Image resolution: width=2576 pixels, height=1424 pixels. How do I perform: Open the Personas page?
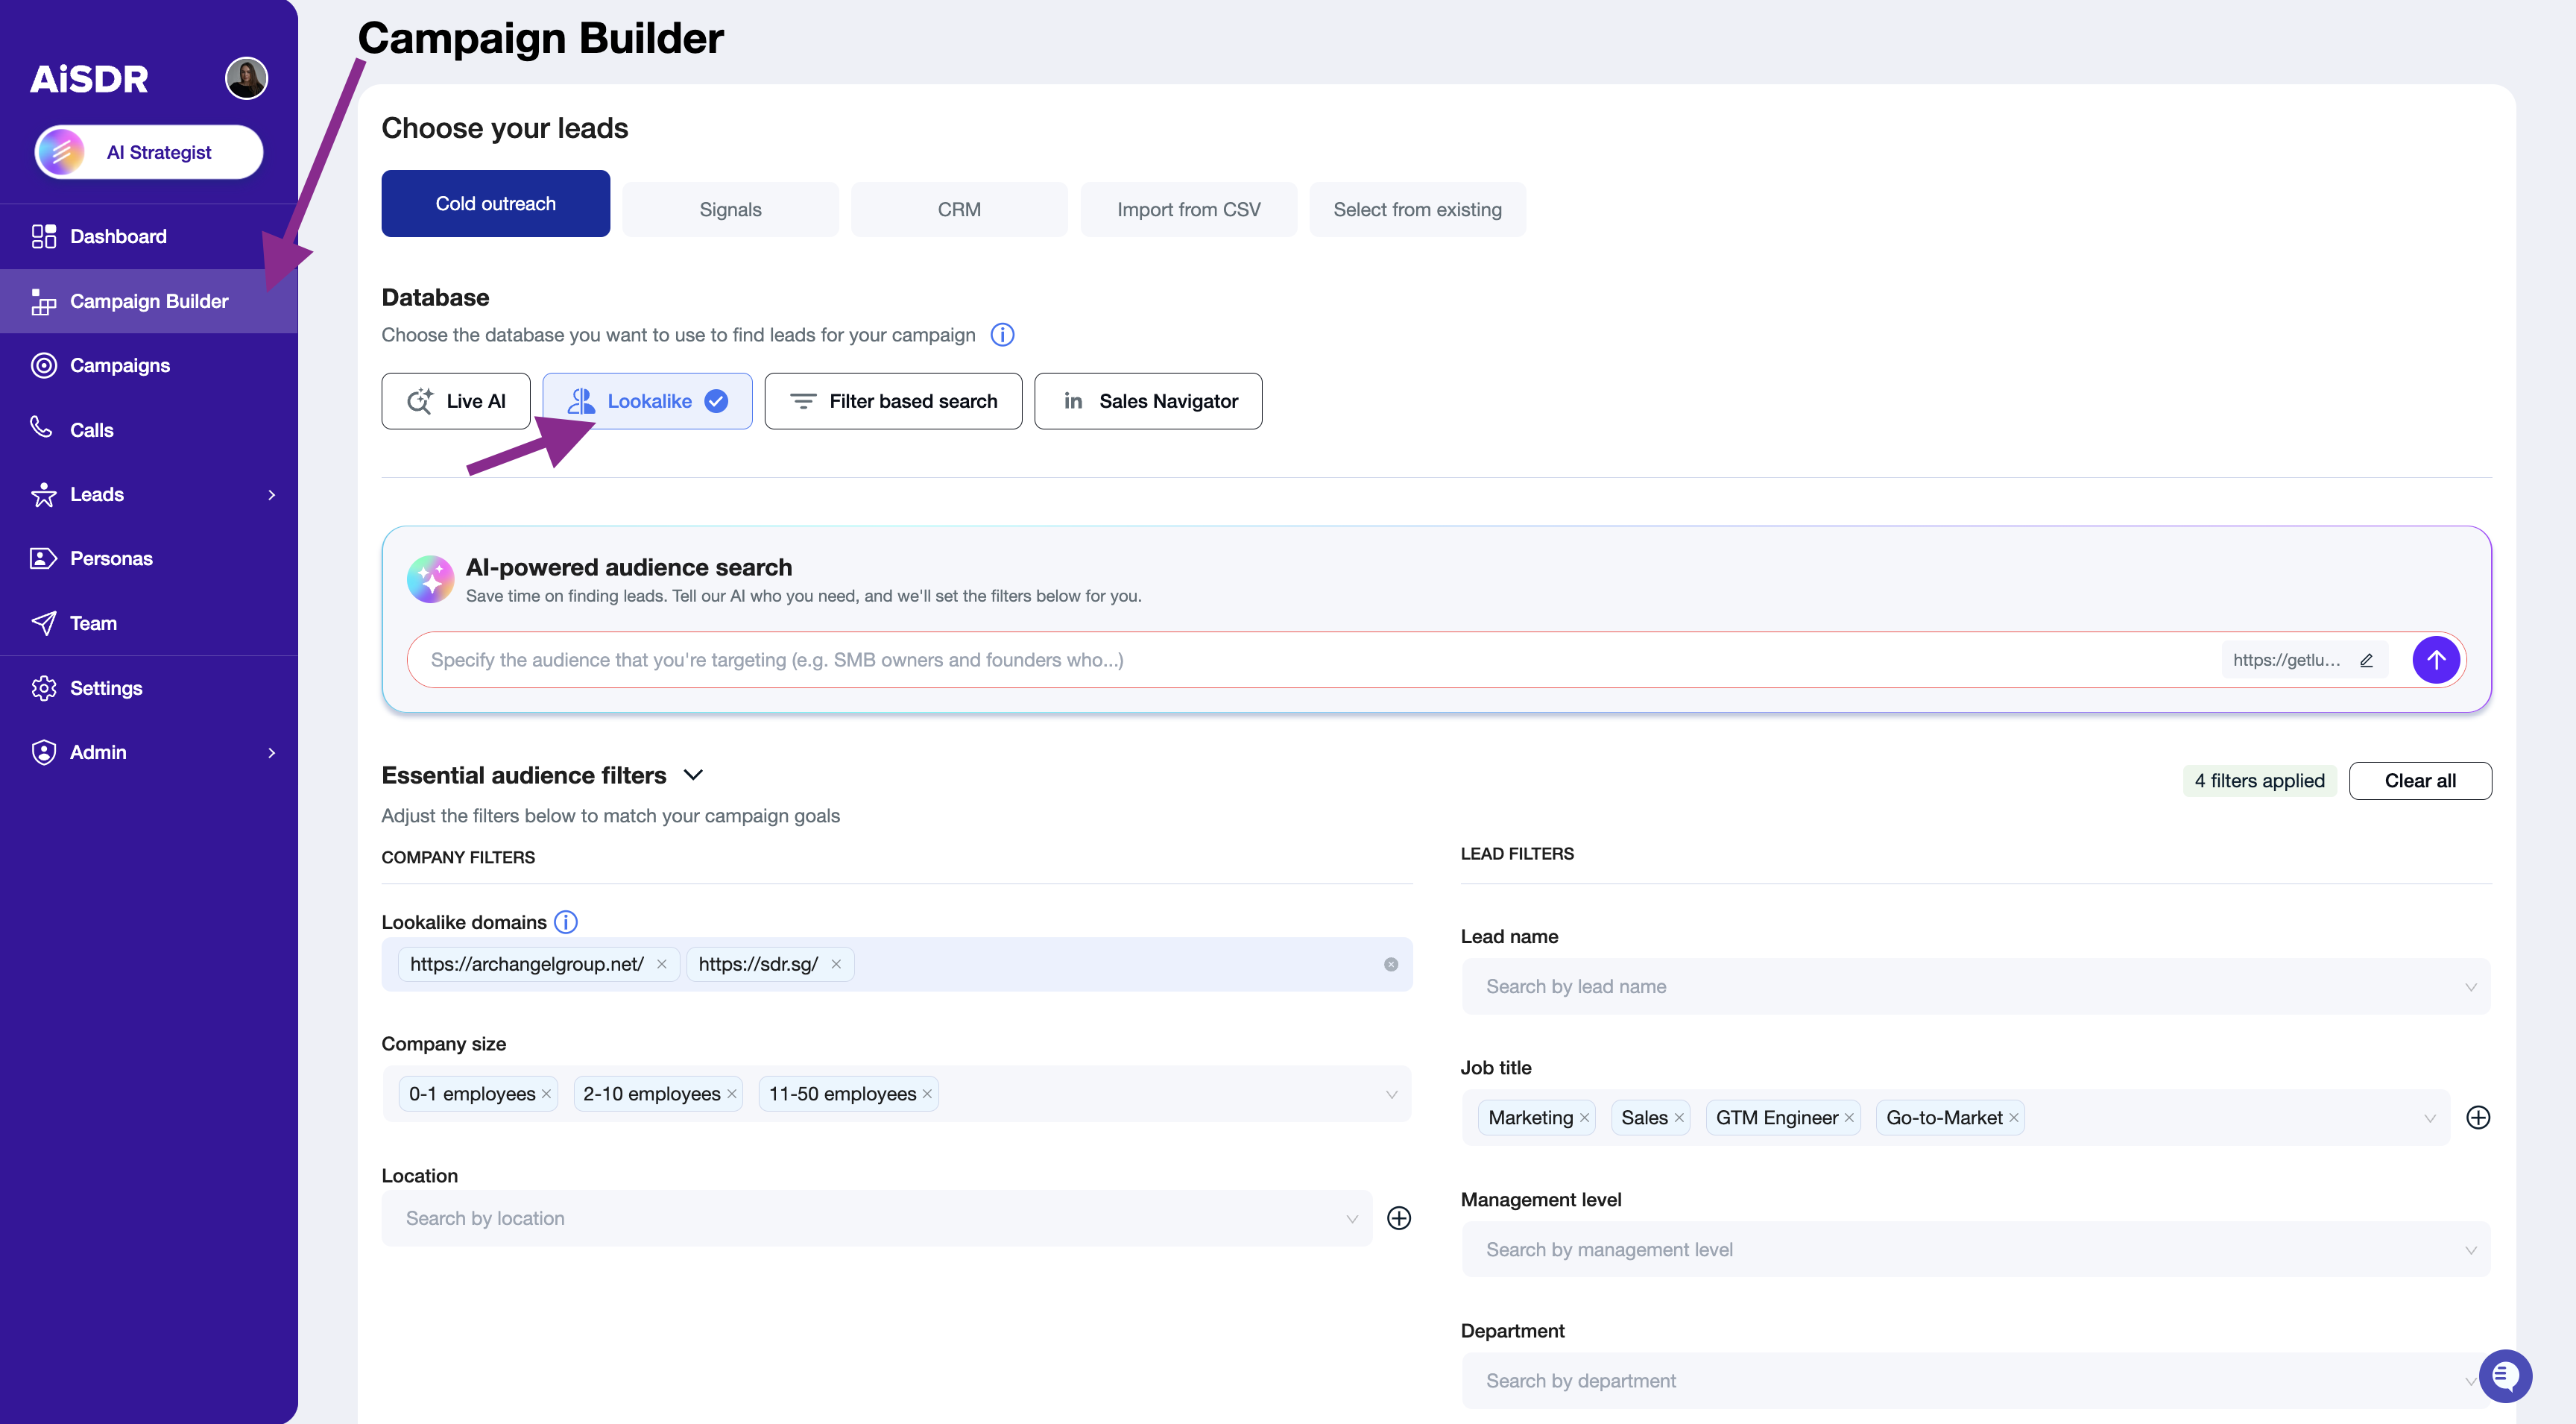149,558
